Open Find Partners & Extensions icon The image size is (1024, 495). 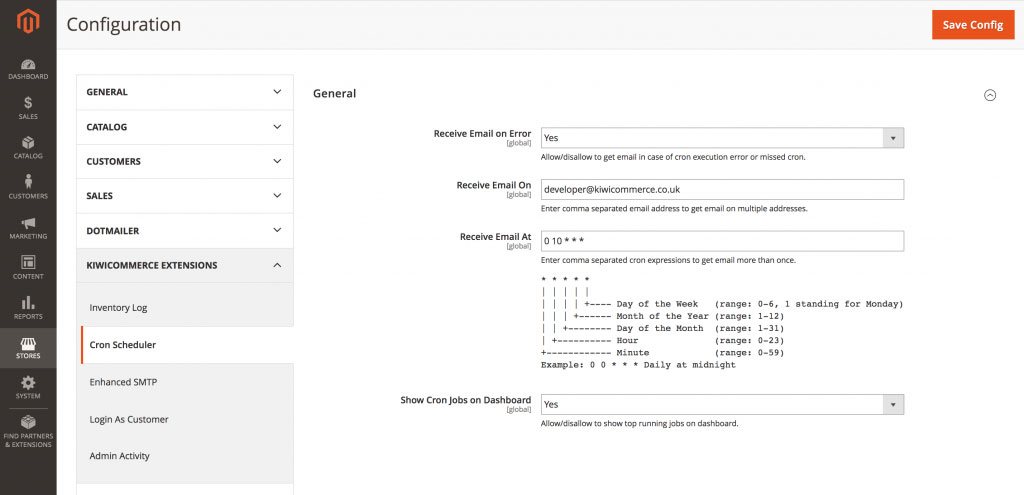coord(28,430)
